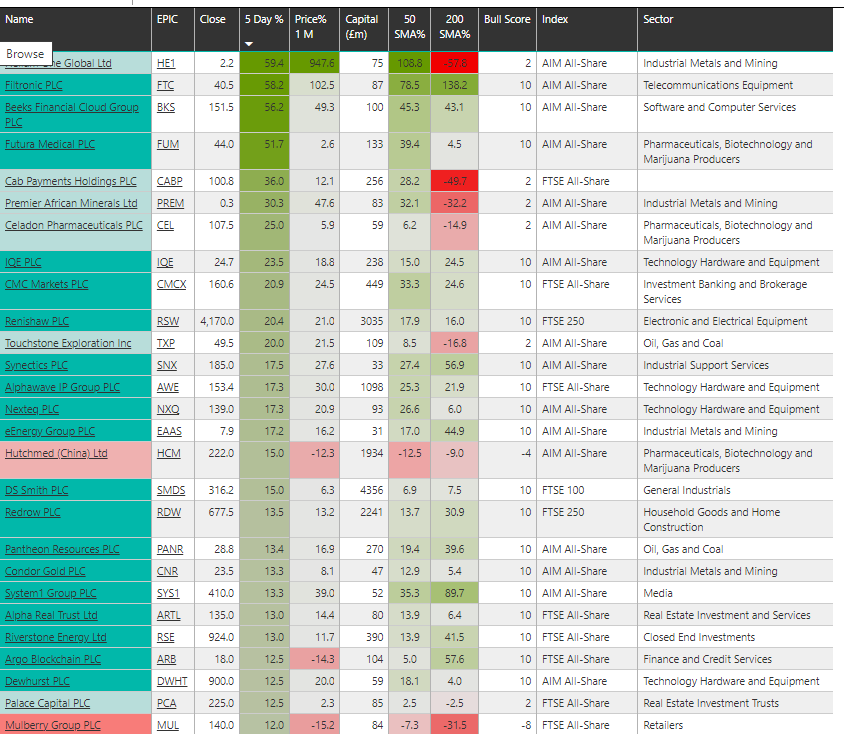Open Cab Payments Holdings PLC link
Viewport: 844px width, 734px height.
pyautogui.click(x=71, y=181)
